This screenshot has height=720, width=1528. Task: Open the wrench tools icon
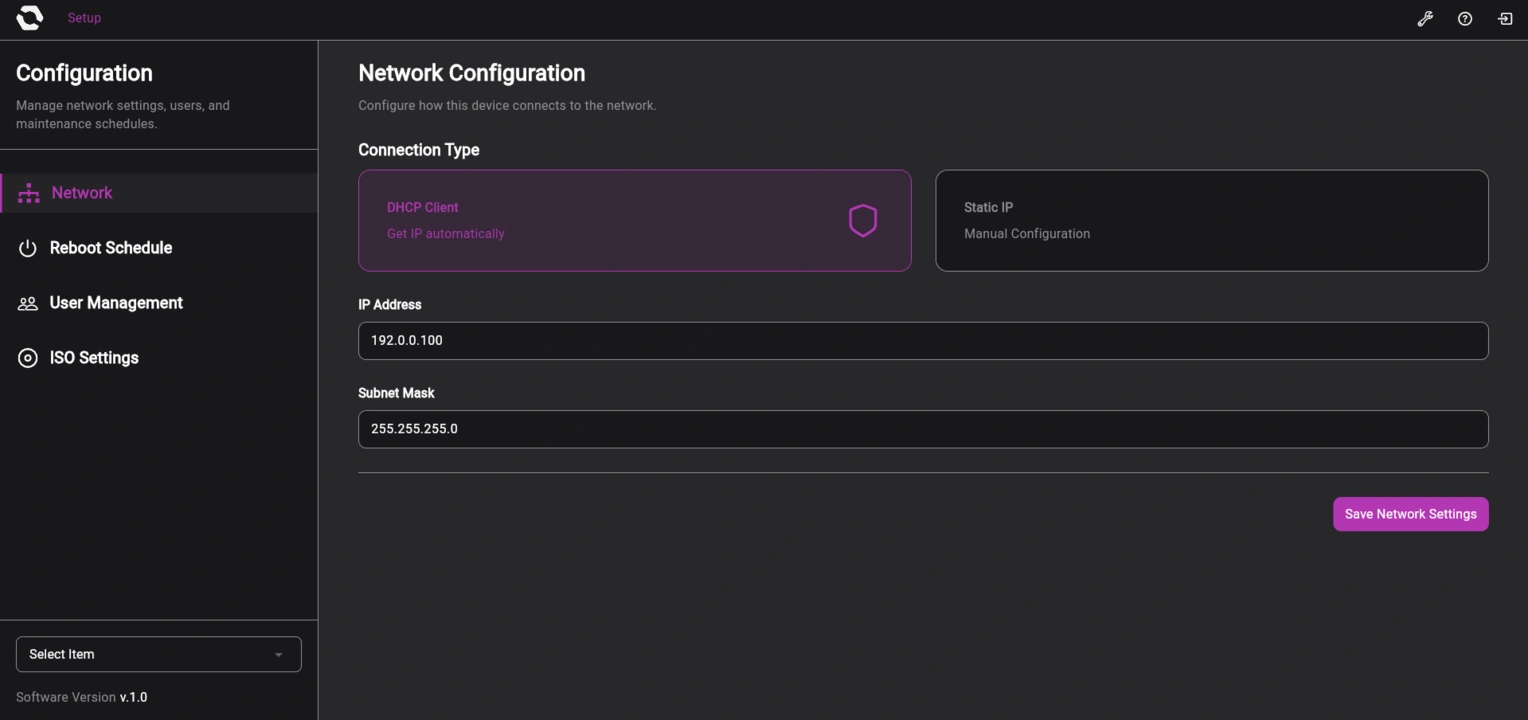coord(1424,18)
